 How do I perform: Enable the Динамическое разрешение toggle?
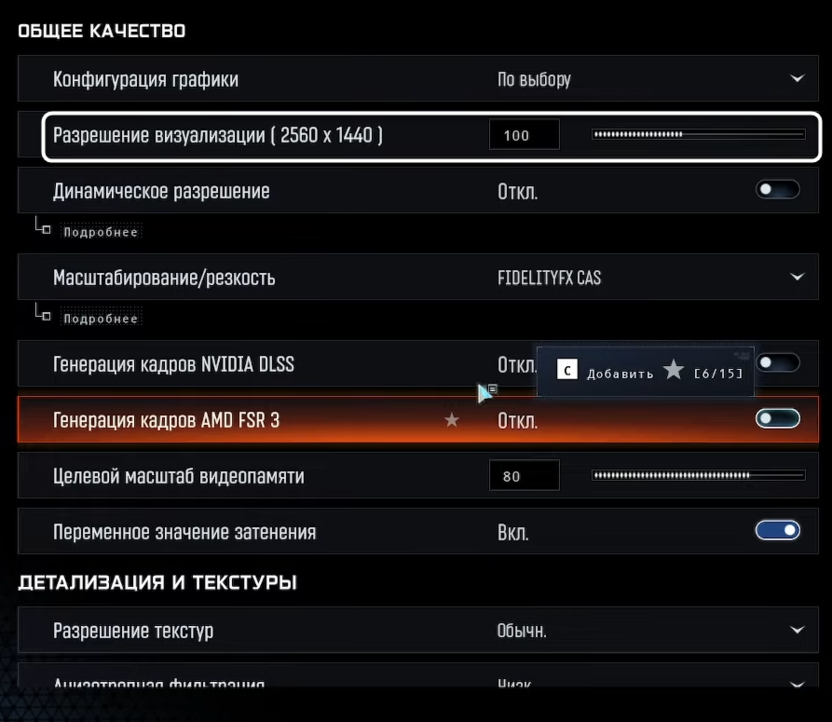point(778,189)
